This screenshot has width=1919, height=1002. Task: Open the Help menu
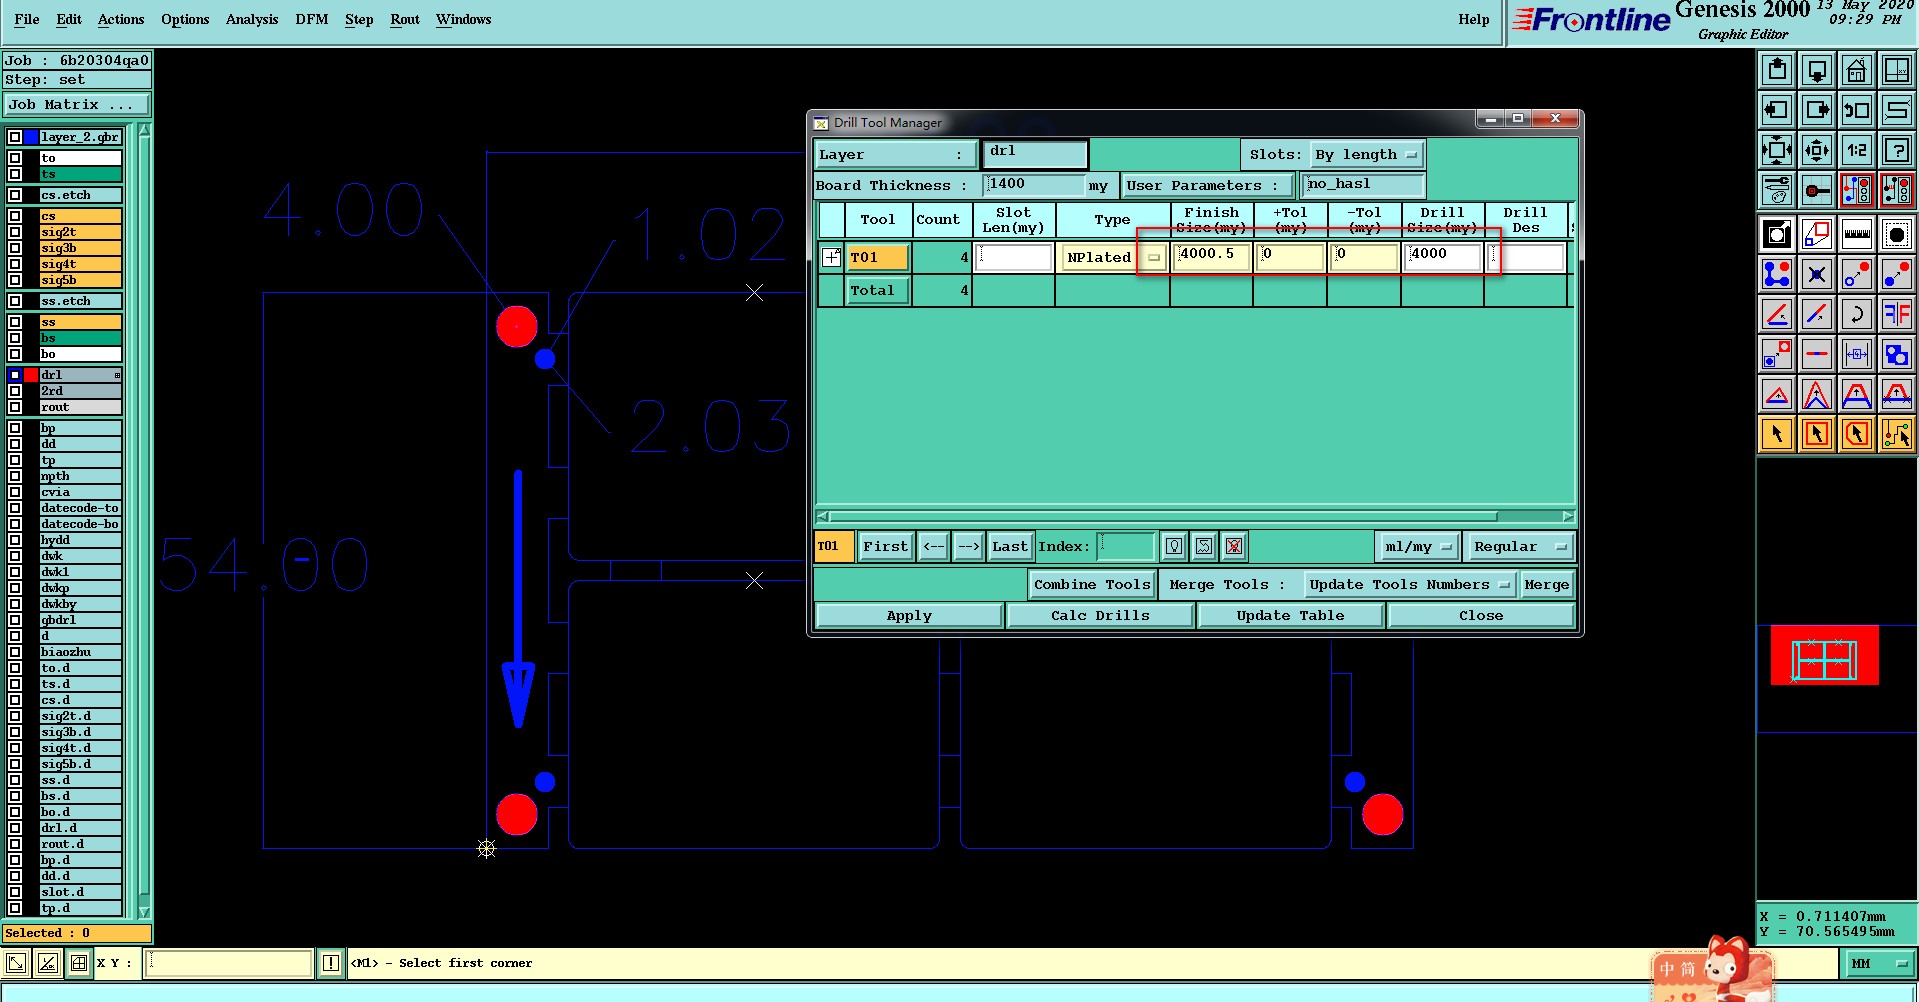point(1474,19)
